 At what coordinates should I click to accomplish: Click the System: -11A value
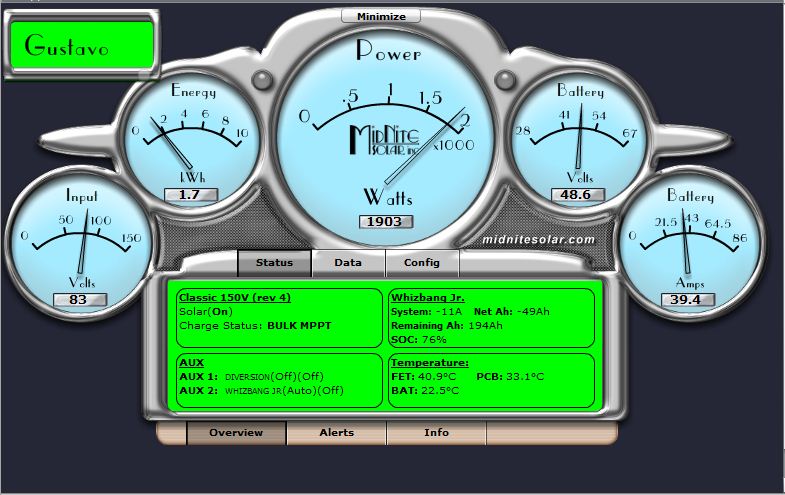click(426, 311)
